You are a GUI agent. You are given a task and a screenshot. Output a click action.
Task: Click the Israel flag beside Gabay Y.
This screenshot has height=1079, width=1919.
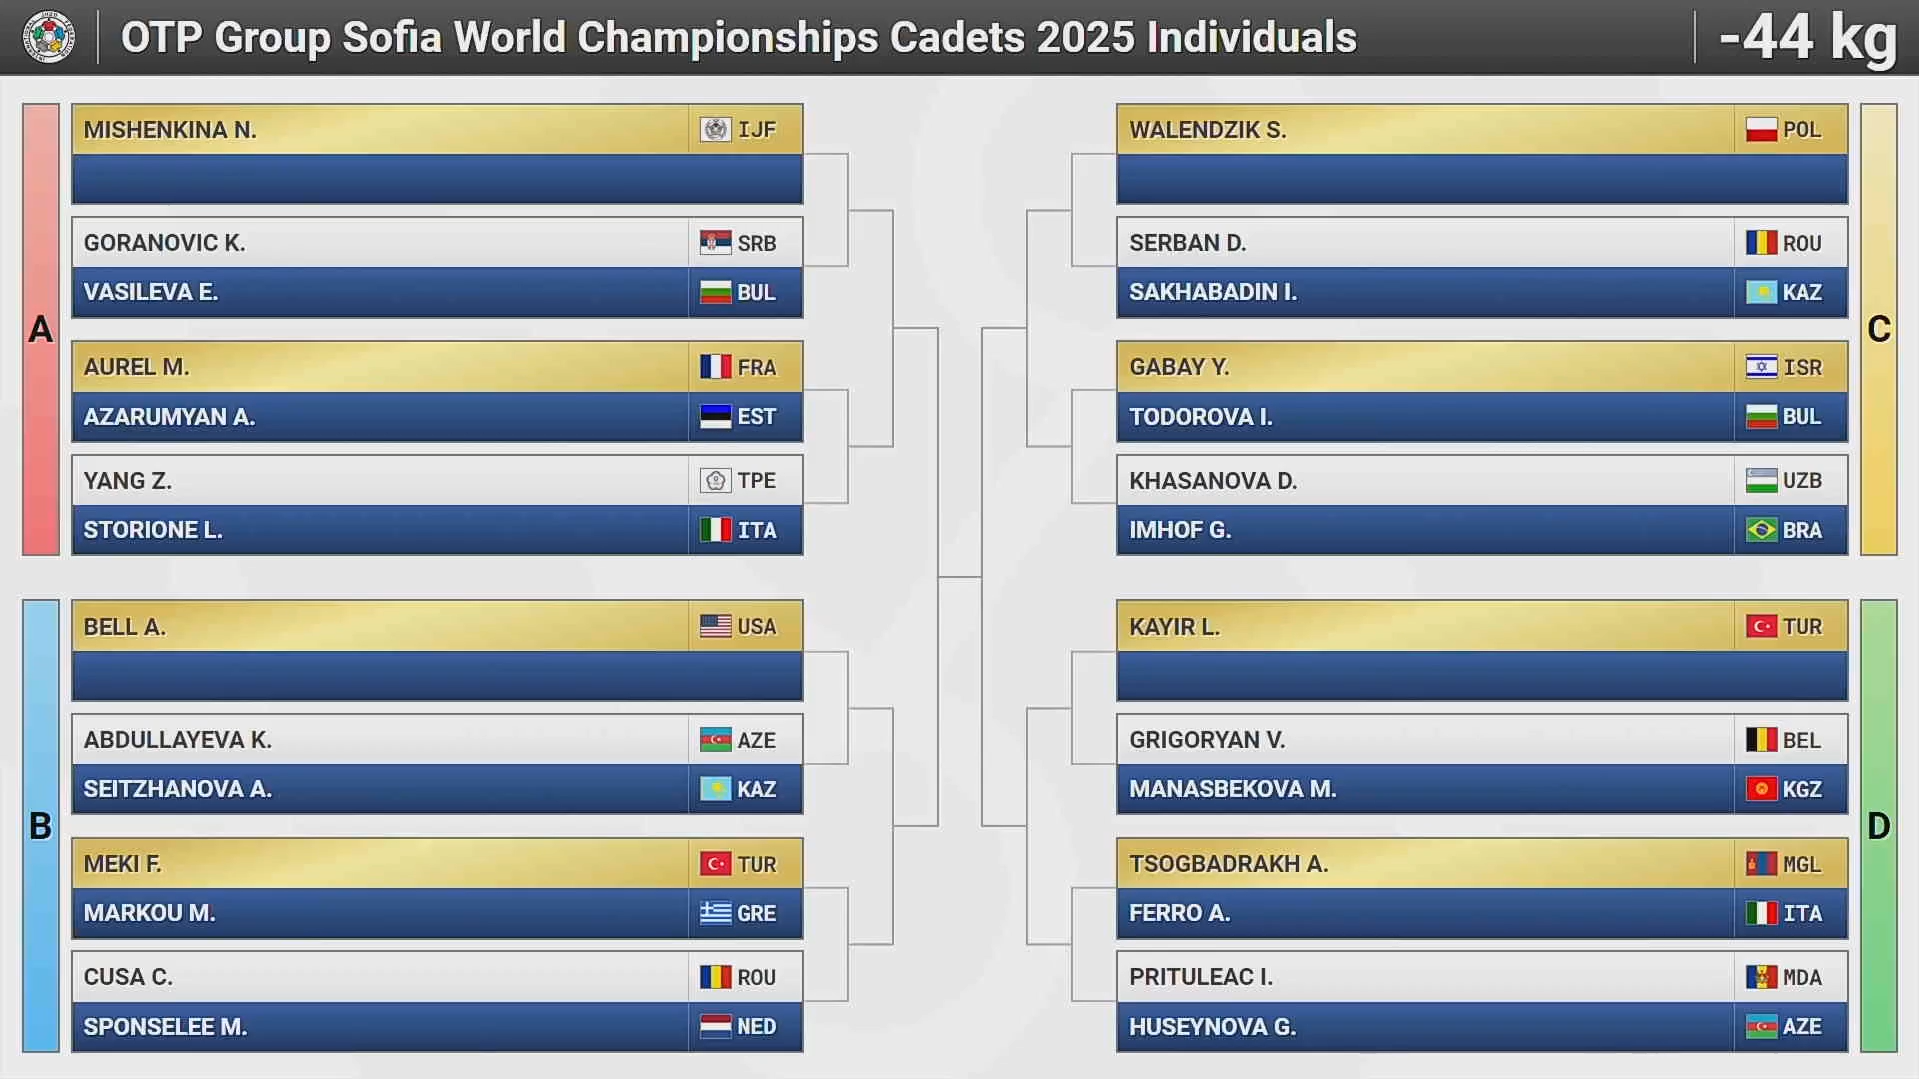[1760, 367]
